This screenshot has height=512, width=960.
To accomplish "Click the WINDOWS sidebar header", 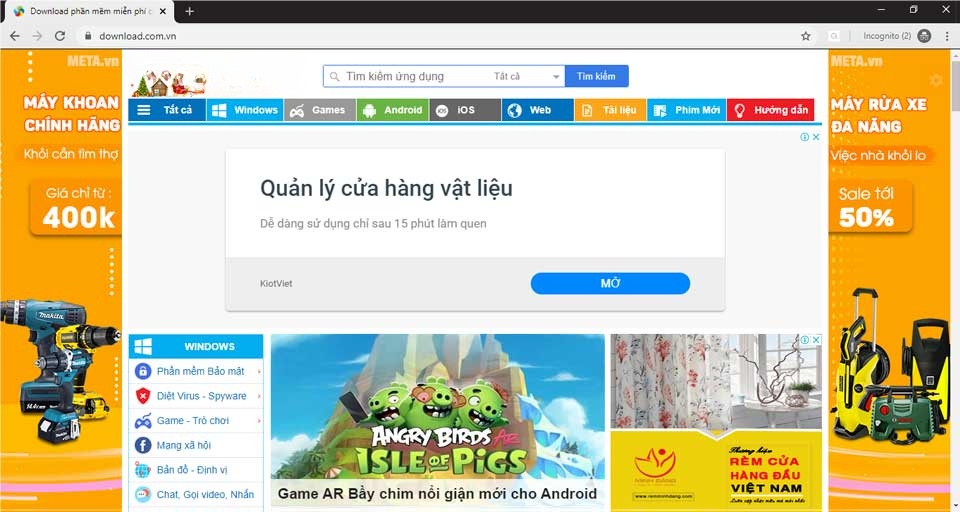I will pyautogui.click(x=196, y=347).
